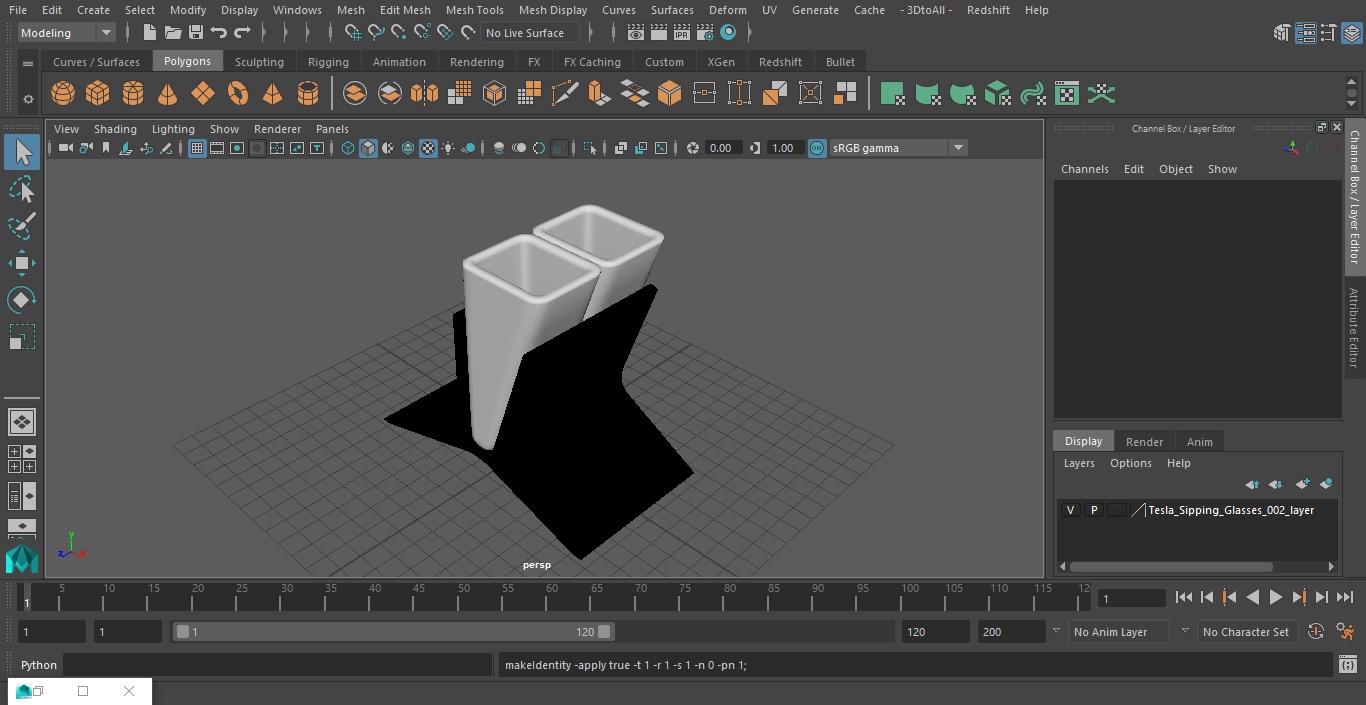Create a polygon sphere from the shelf
The width and height of the screenshot is (1366, 705).
(x=63, y=94)
